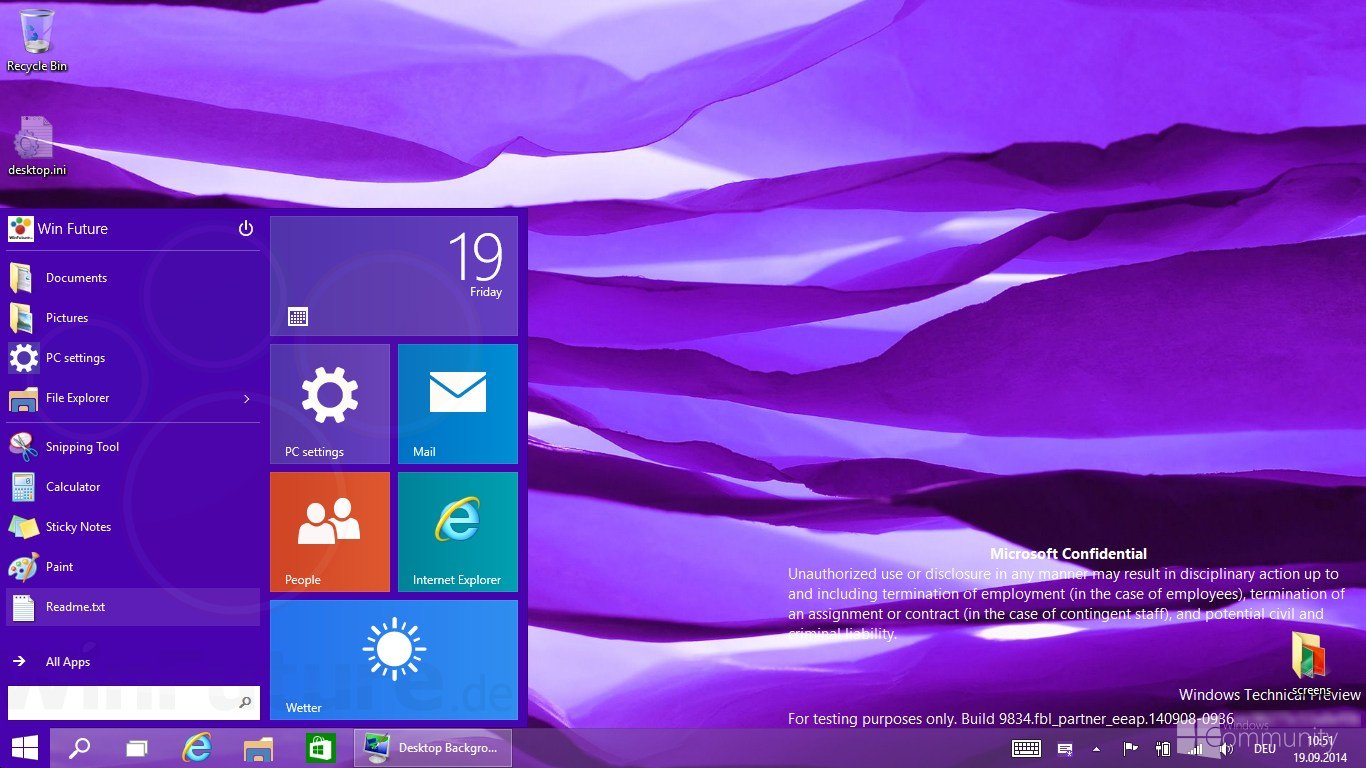Launch File Explorer from the Start menu list

[x=133, y=398]
